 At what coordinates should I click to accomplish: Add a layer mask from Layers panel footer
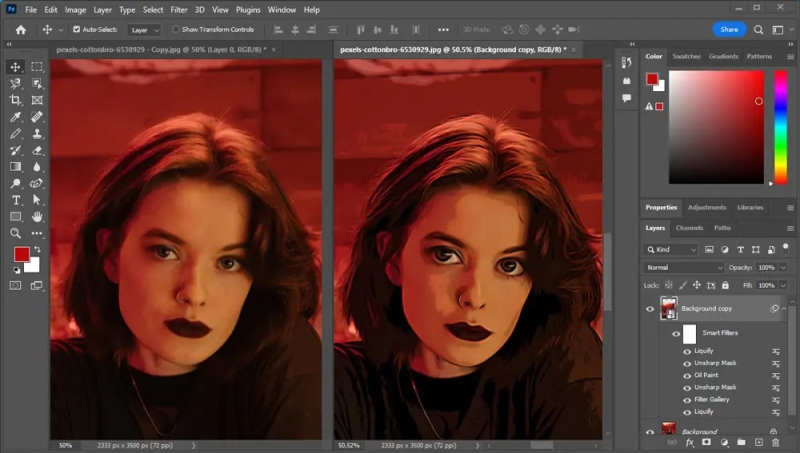(707, 442)
